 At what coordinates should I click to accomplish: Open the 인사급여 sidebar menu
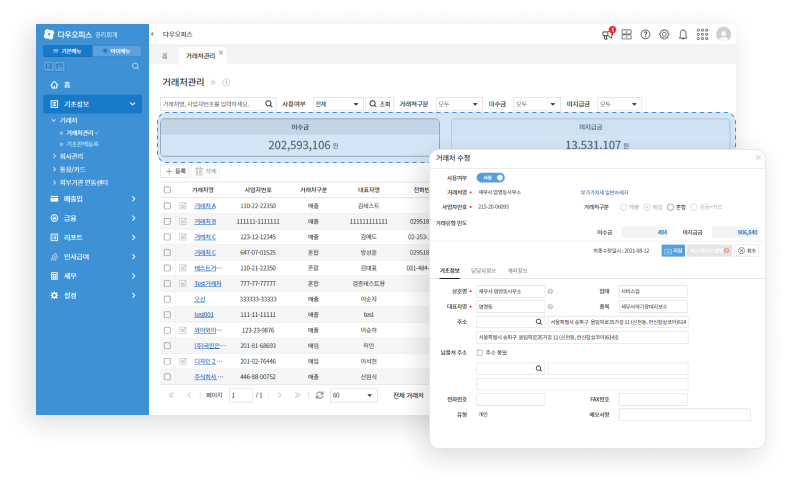click(92, 257)
